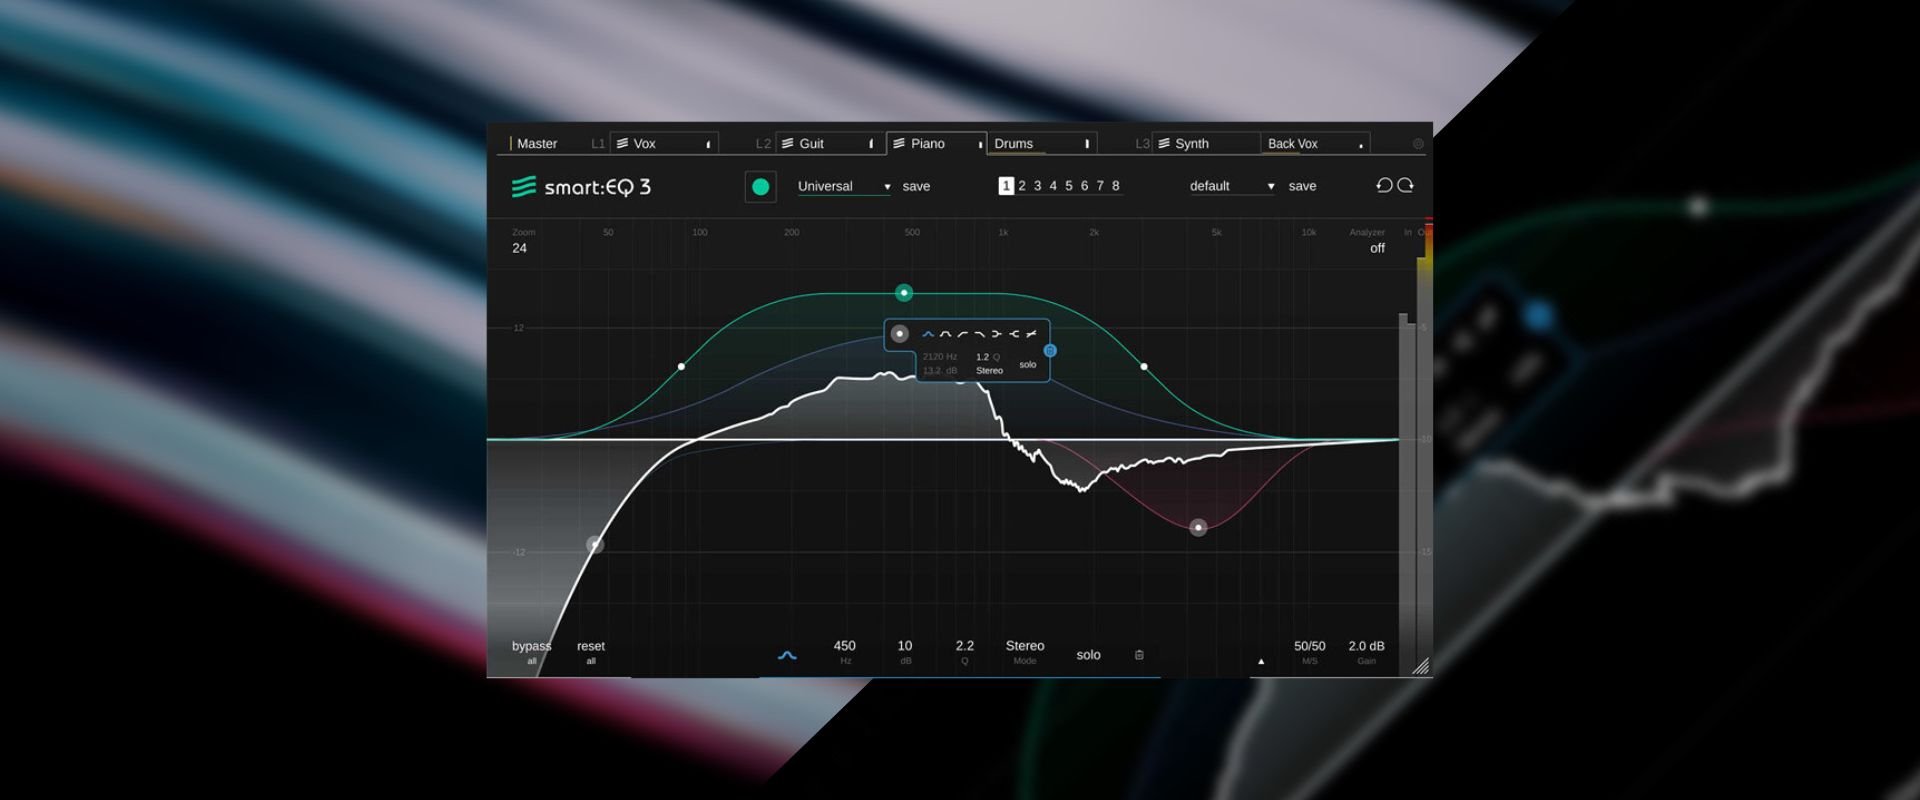Open the Universal profile dropdown
The height and width of the screenshot is (800, 1920).
(x=843, y=186)
